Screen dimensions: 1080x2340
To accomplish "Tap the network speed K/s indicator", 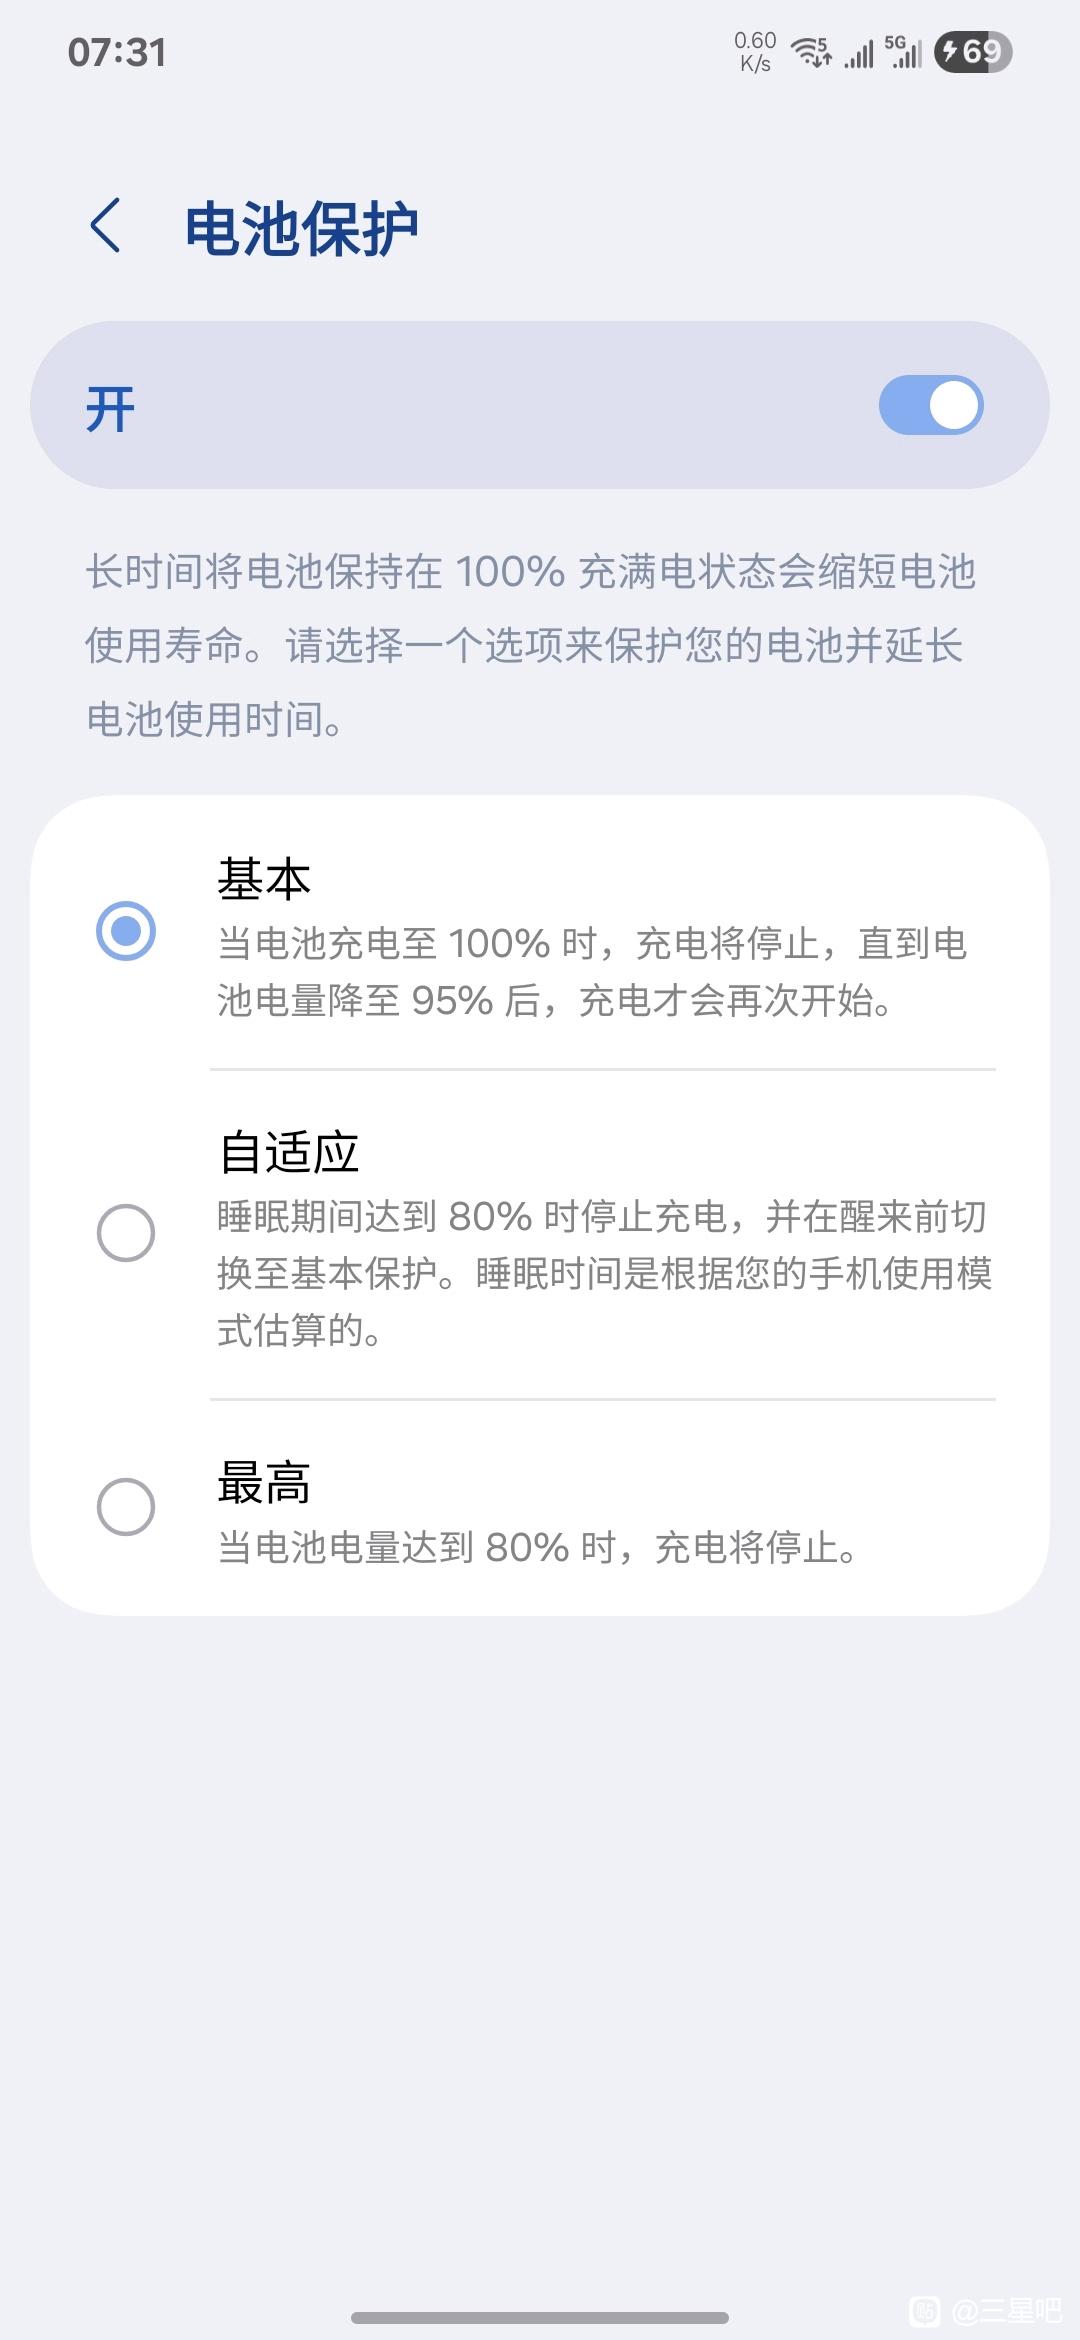I will (755, 52).
